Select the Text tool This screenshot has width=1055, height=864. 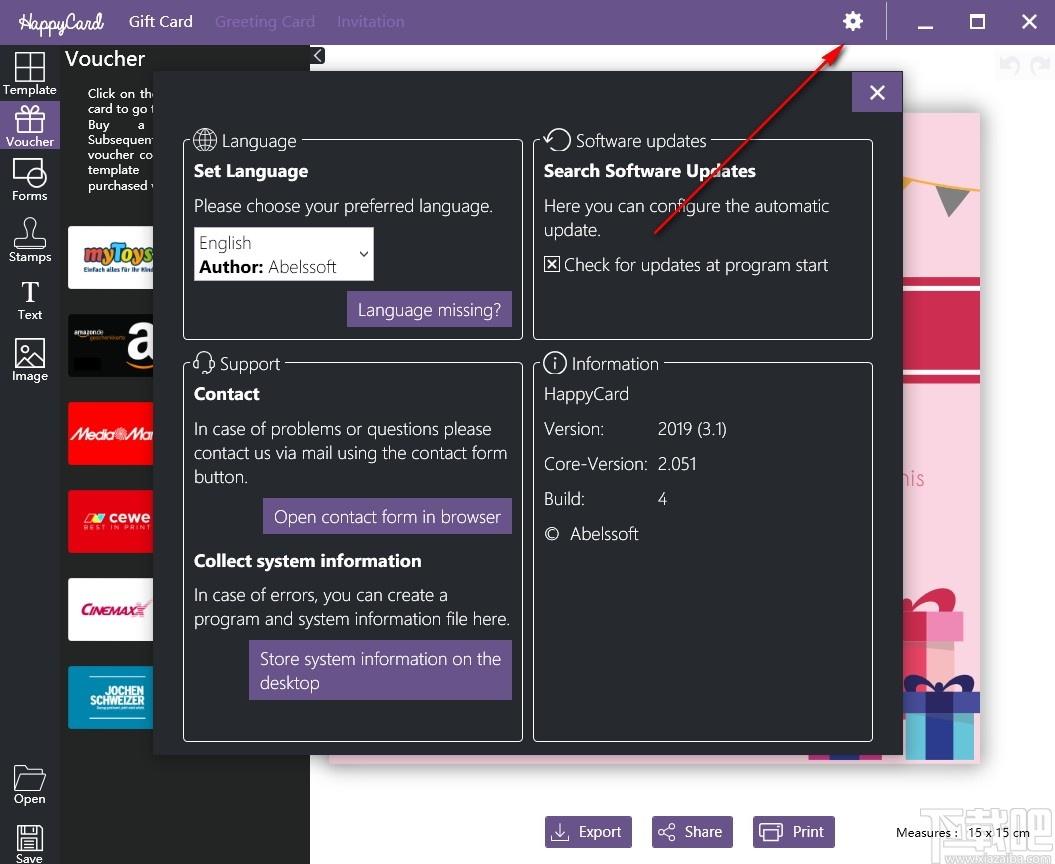pos(30,300)
